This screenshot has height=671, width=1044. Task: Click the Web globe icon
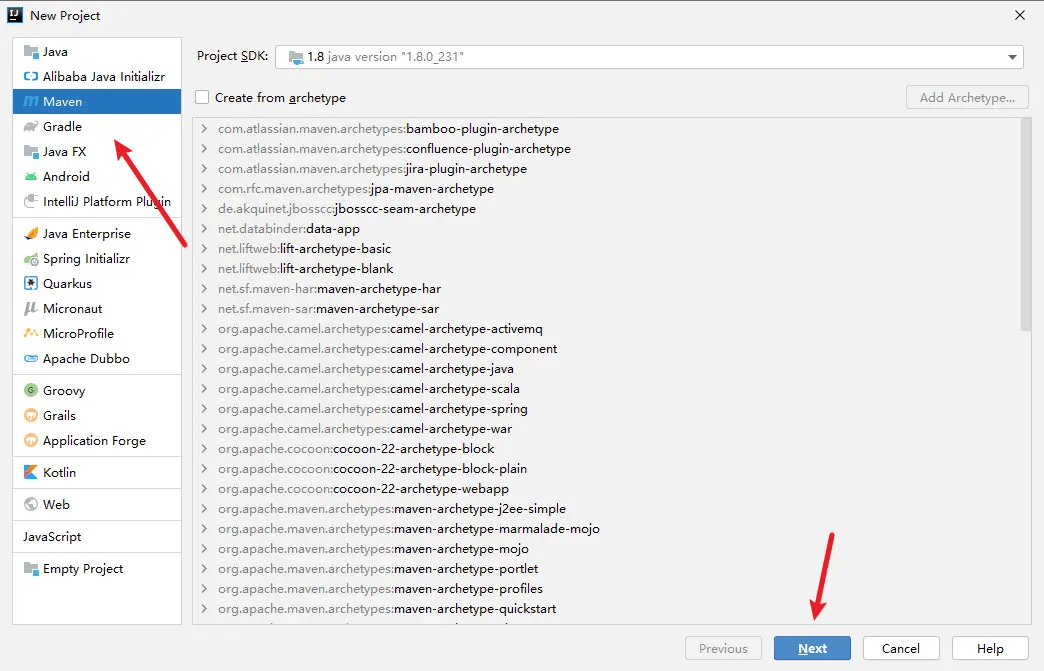tap(31, 505)
